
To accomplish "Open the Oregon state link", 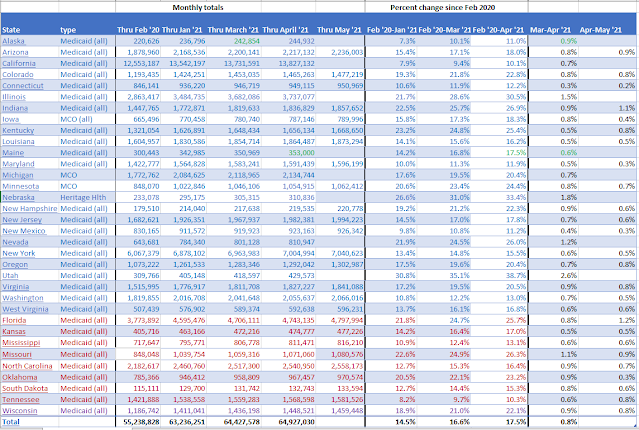I will coord(15,265).
